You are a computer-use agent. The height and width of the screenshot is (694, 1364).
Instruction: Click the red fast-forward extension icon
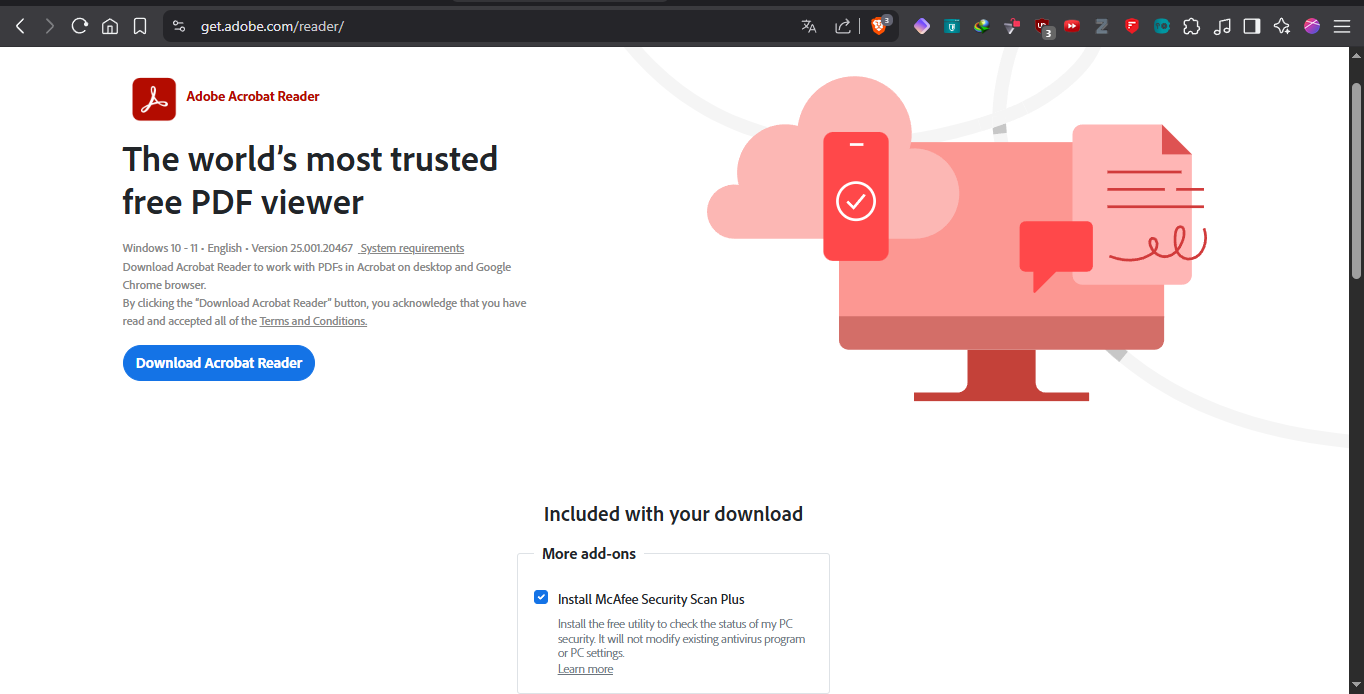[1072, 26]
